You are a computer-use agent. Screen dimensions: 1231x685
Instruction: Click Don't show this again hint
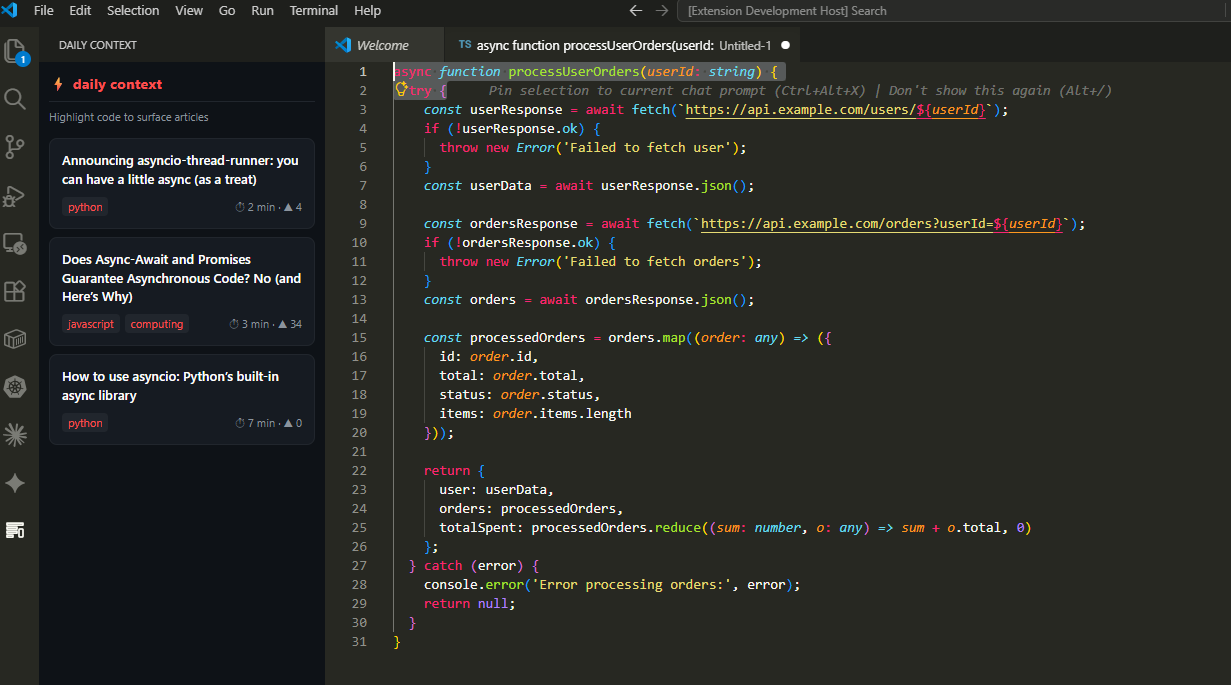click(1000, 91)
